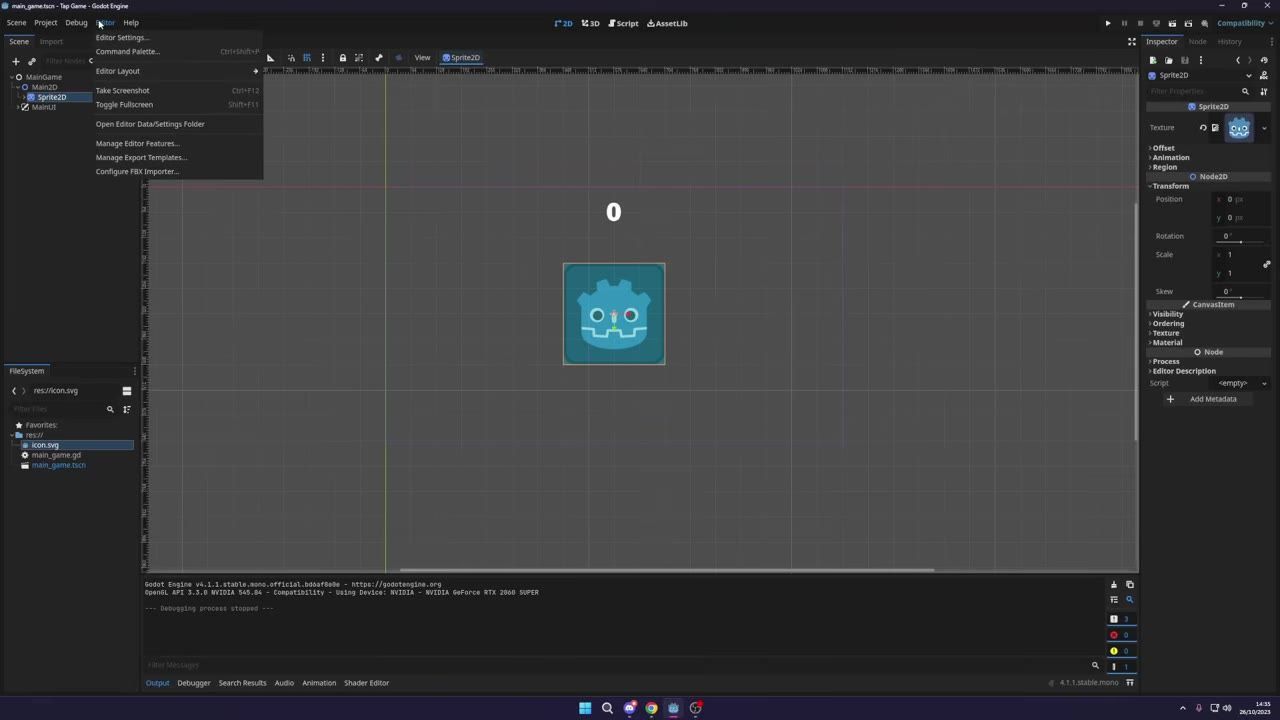
Task: Open Inspector property tools settings icon
Action: (1264, 91)
